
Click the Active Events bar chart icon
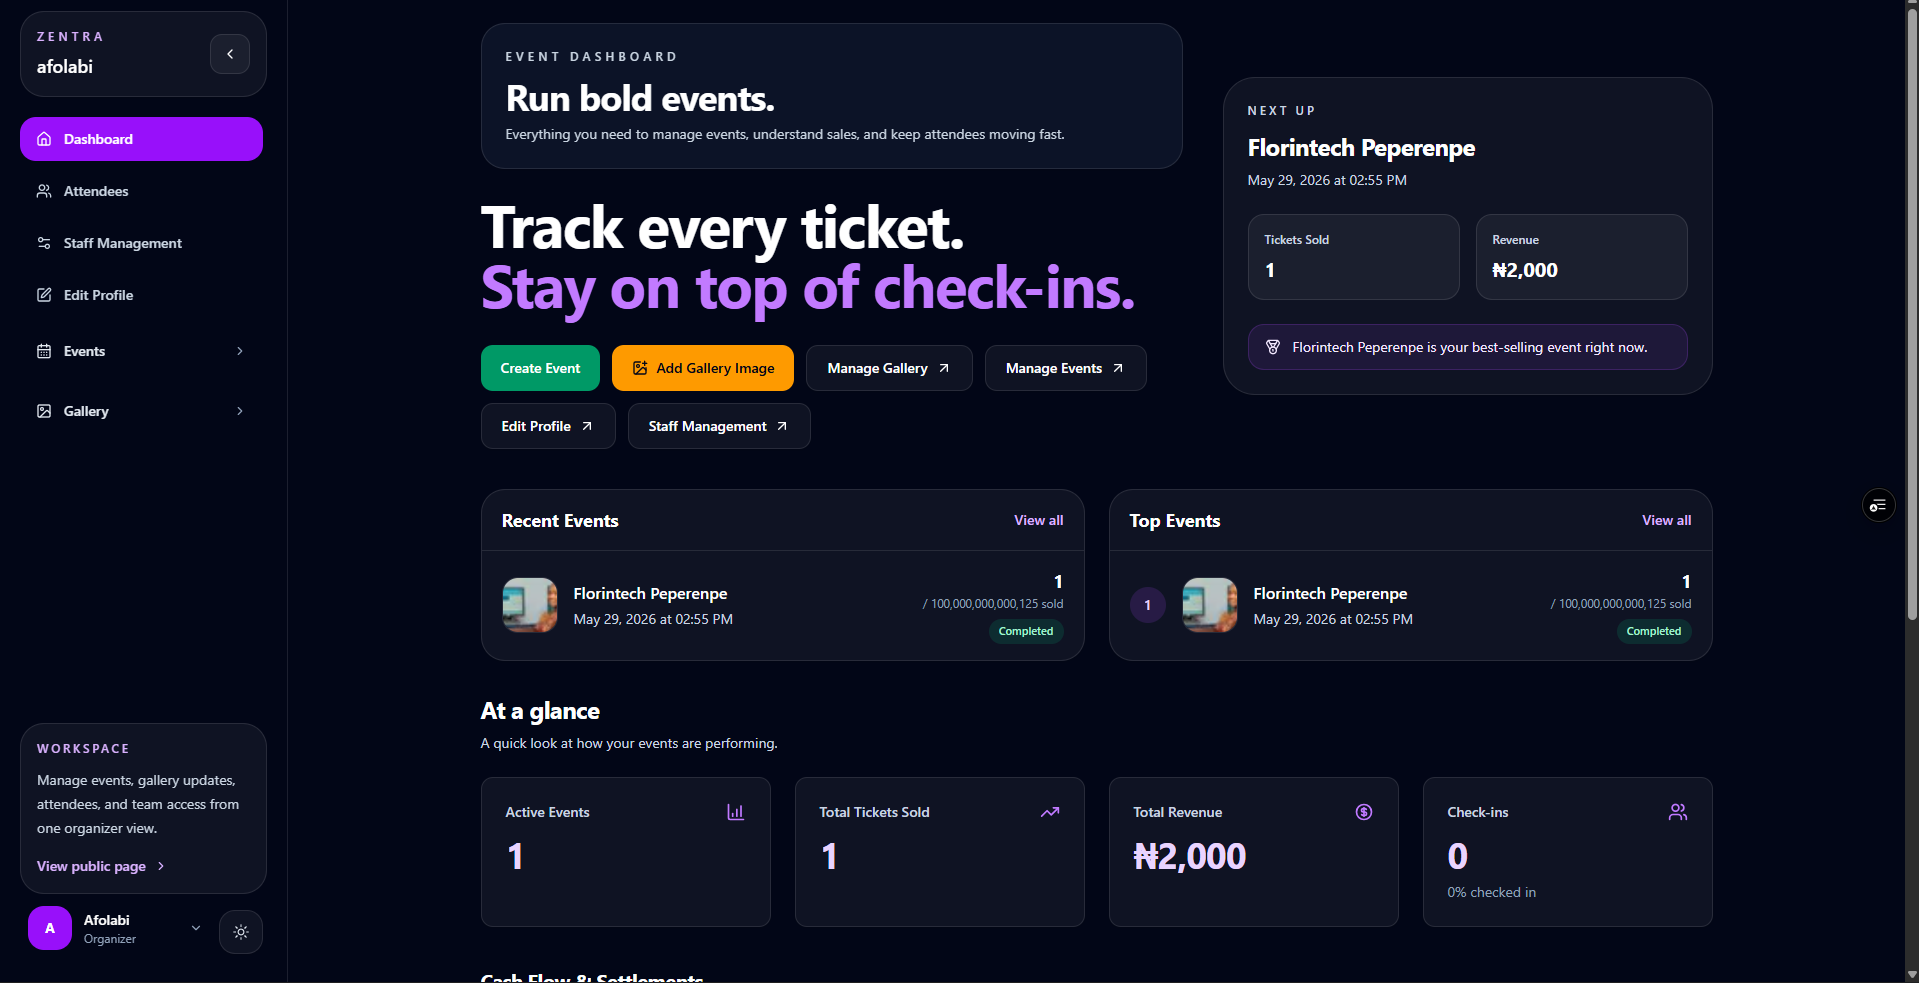pyautogui.click(x=735, y=812)
